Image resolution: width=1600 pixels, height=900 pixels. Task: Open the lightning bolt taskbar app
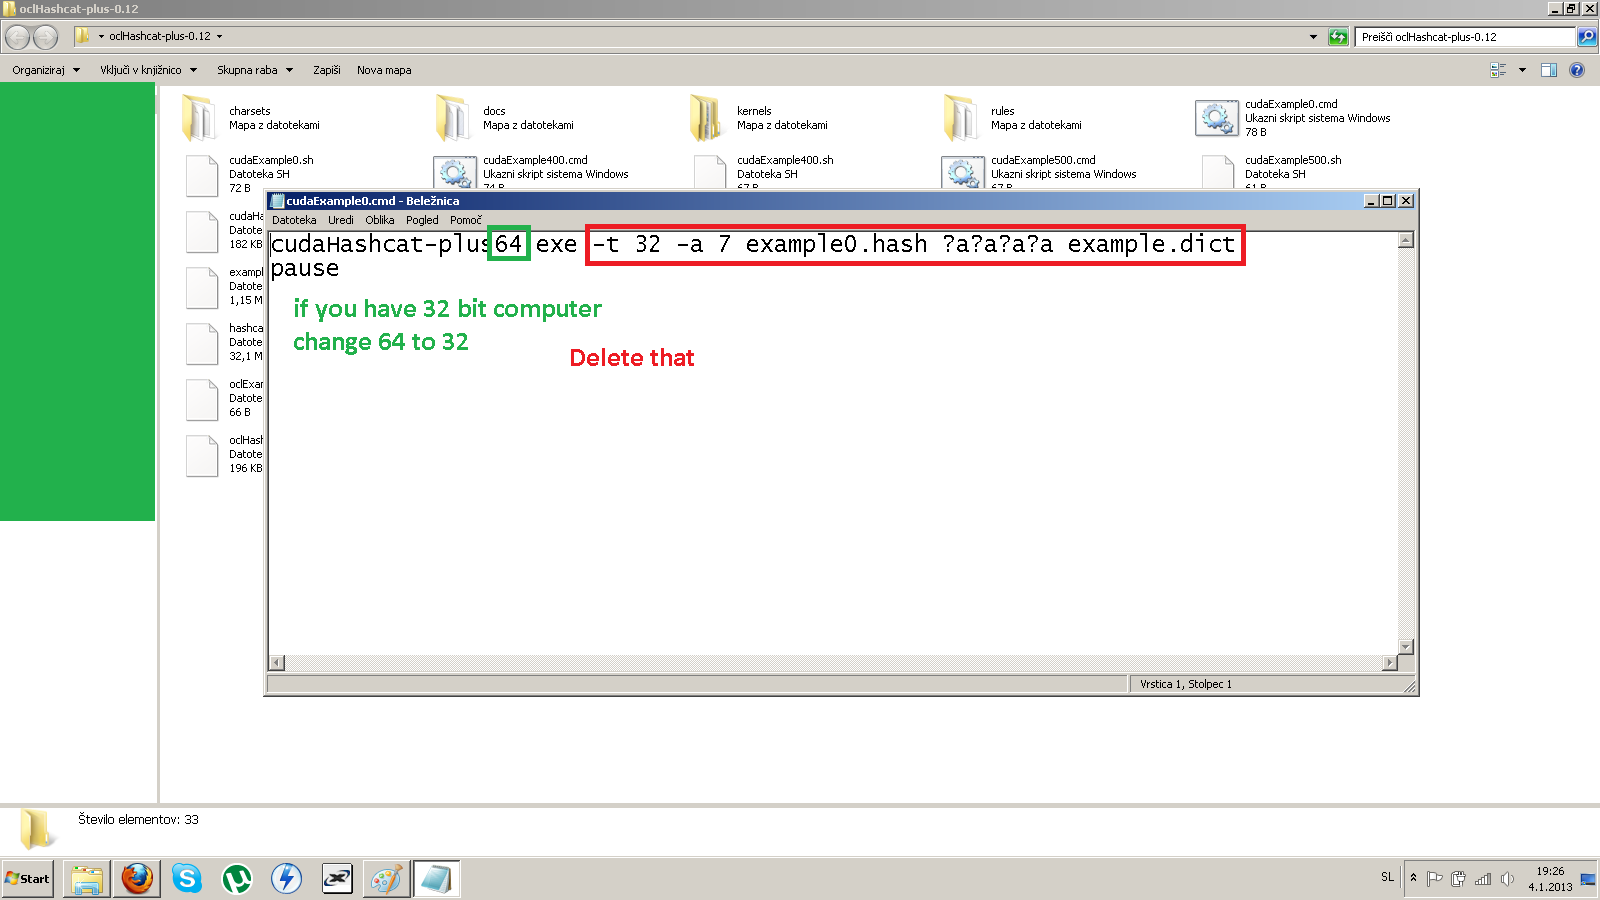click(287, 879)
